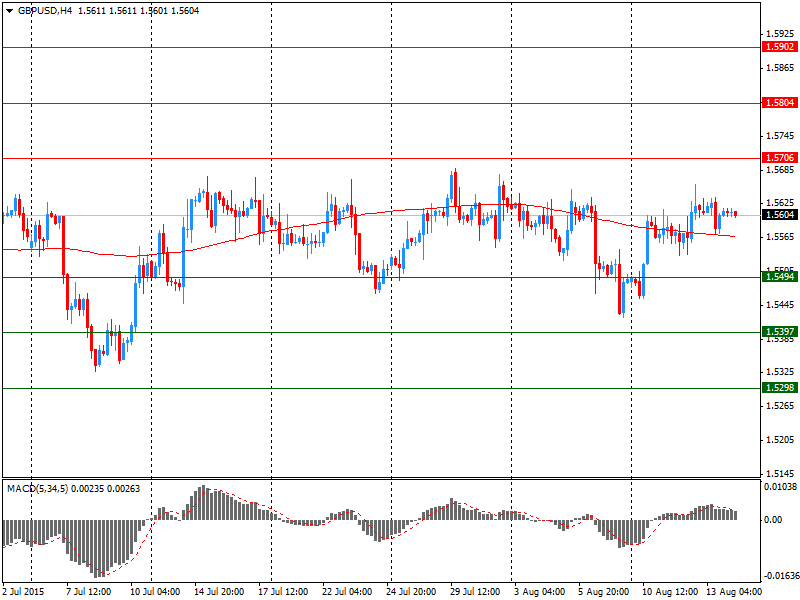
Task: Click the 1.5625 price scale value
Action: pos(781,203)
